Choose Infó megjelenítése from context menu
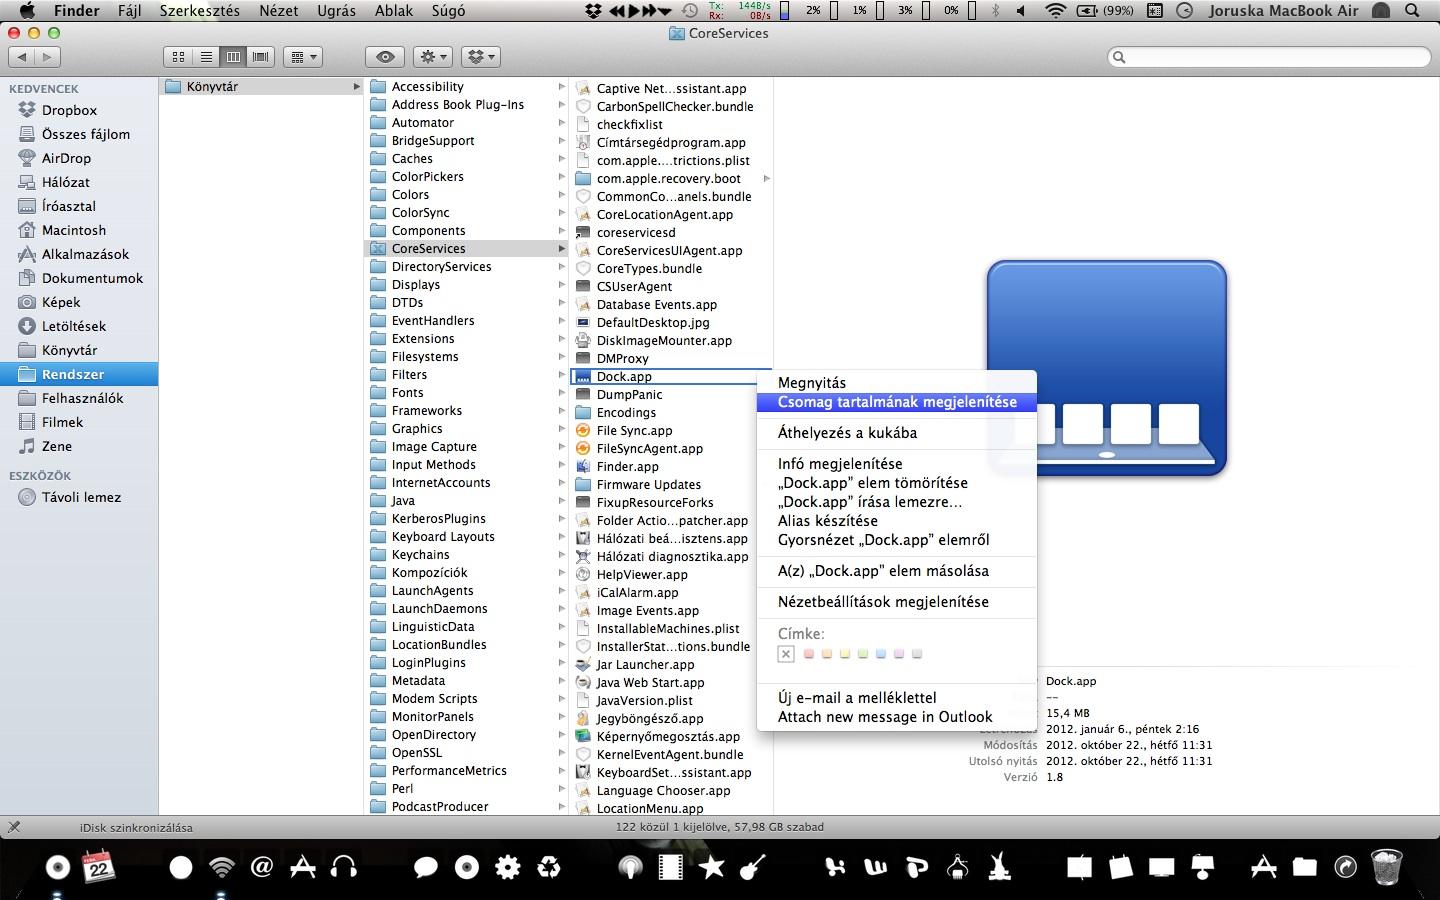The height and width of the screenshot is (900, 1440). click(x=896, y=464)
